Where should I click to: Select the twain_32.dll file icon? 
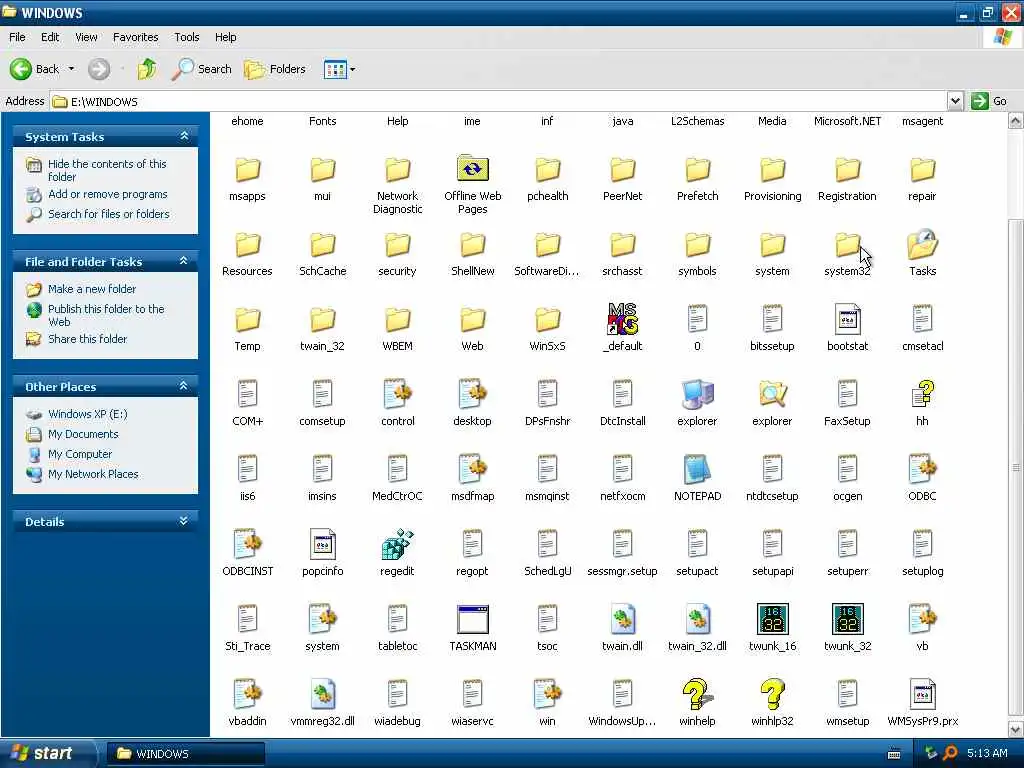(697, 620)
